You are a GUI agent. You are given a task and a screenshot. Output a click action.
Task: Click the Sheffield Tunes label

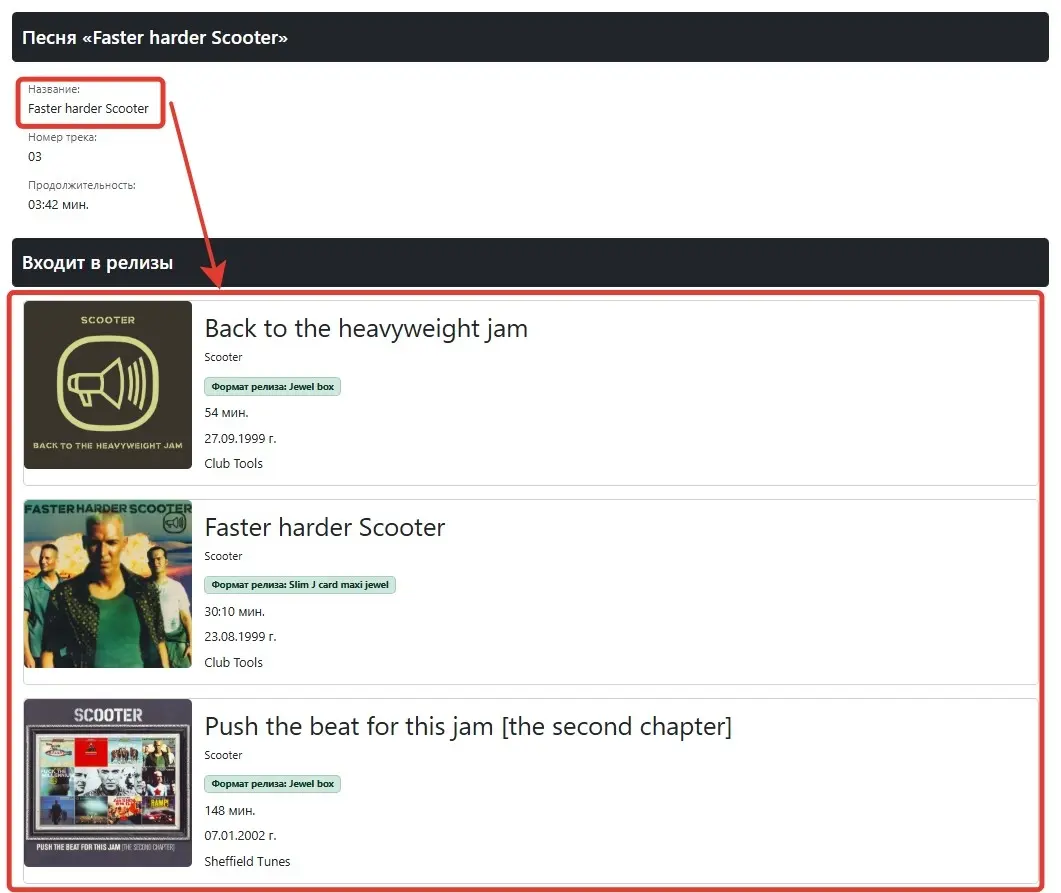click(247, 861)
